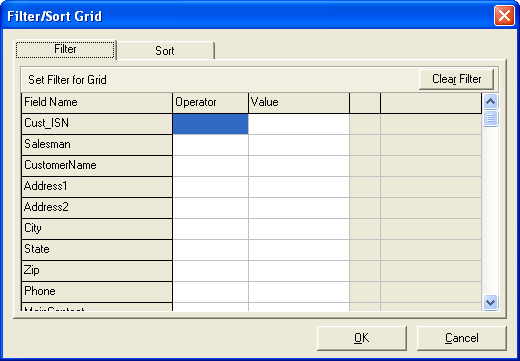Select the City row header
Viewport: 520px width, 361px height.
(97, 229)
